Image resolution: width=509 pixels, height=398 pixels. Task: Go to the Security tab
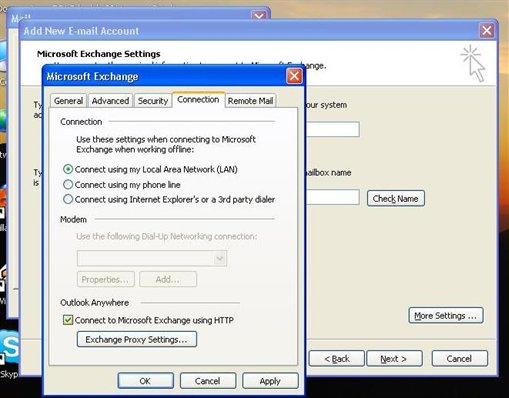[153, 101]
